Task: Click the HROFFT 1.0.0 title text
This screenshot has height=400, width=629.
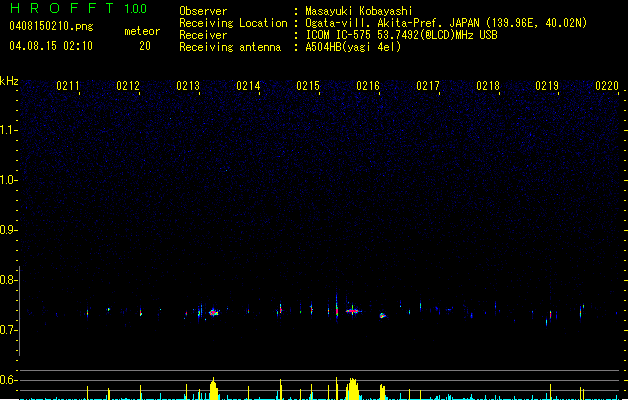Action: point(78,8)
